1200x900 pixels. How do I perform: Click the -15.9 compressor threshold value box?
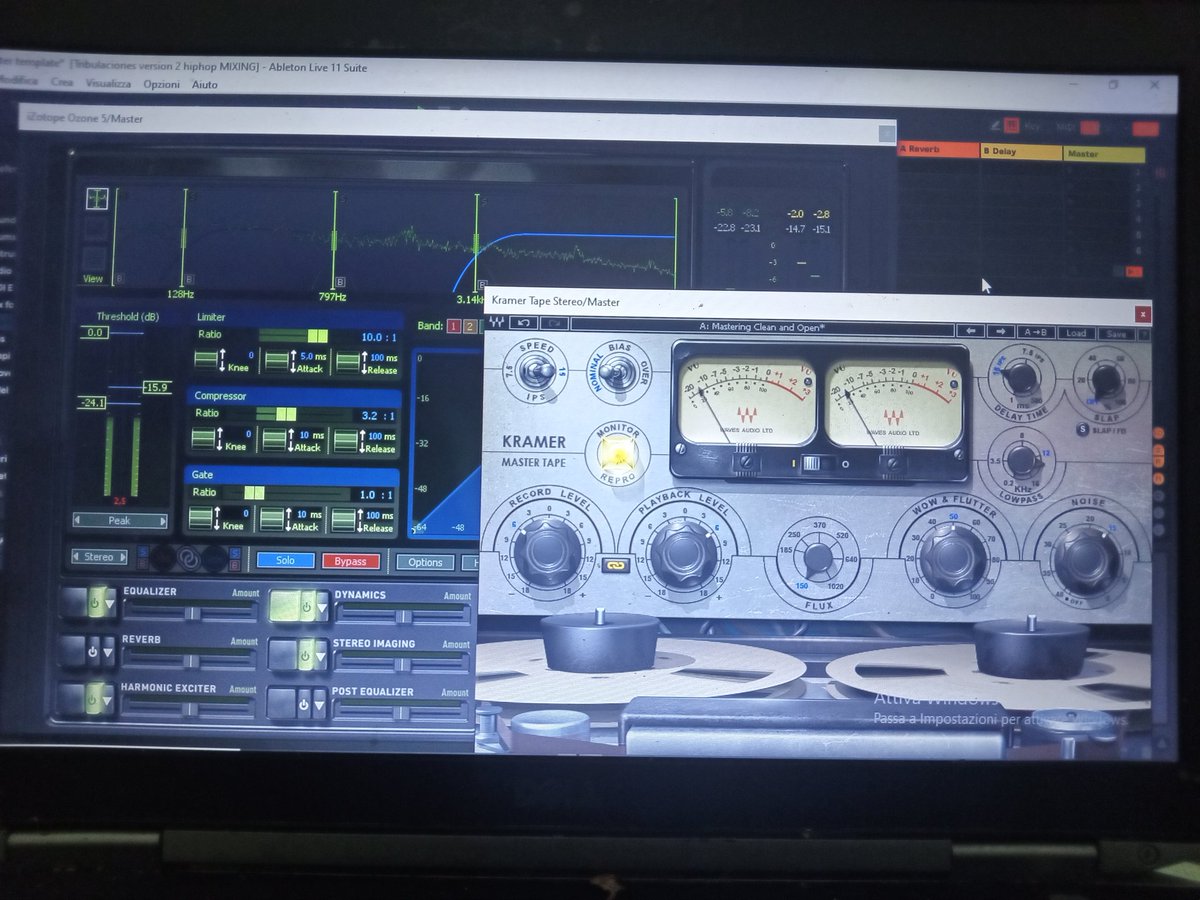(158, 387)
